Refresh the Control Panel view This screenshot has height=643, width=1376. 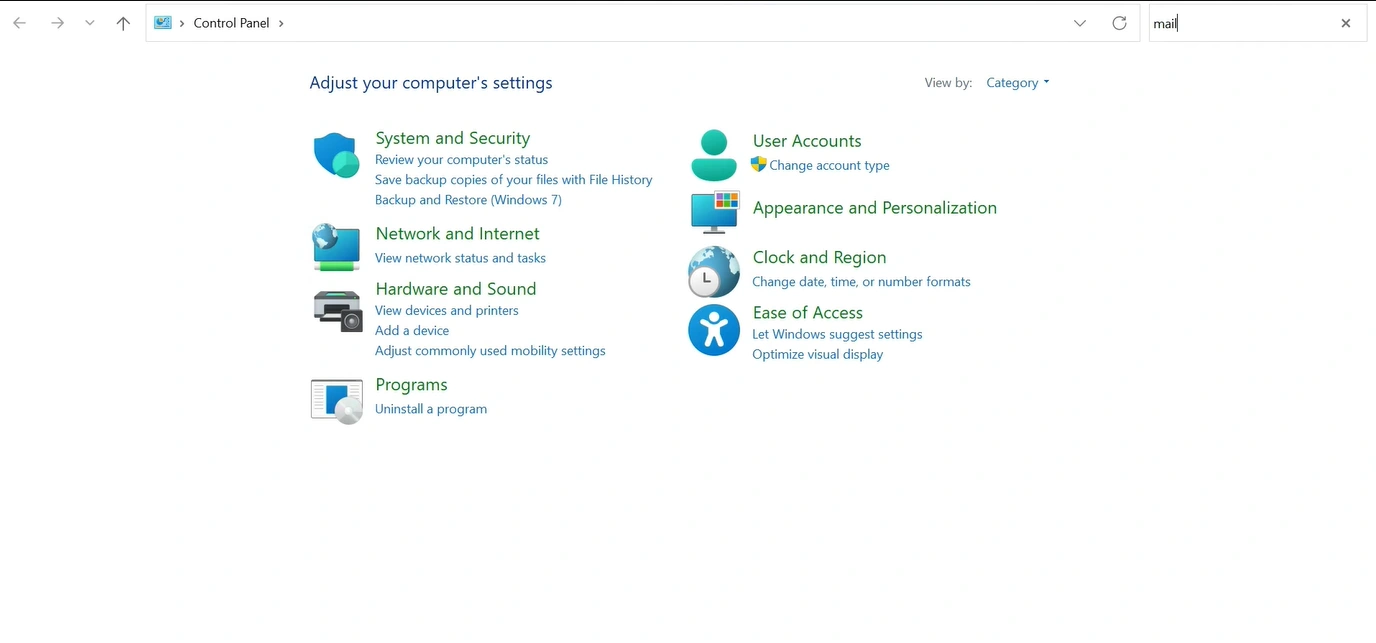pos(1119,23)
